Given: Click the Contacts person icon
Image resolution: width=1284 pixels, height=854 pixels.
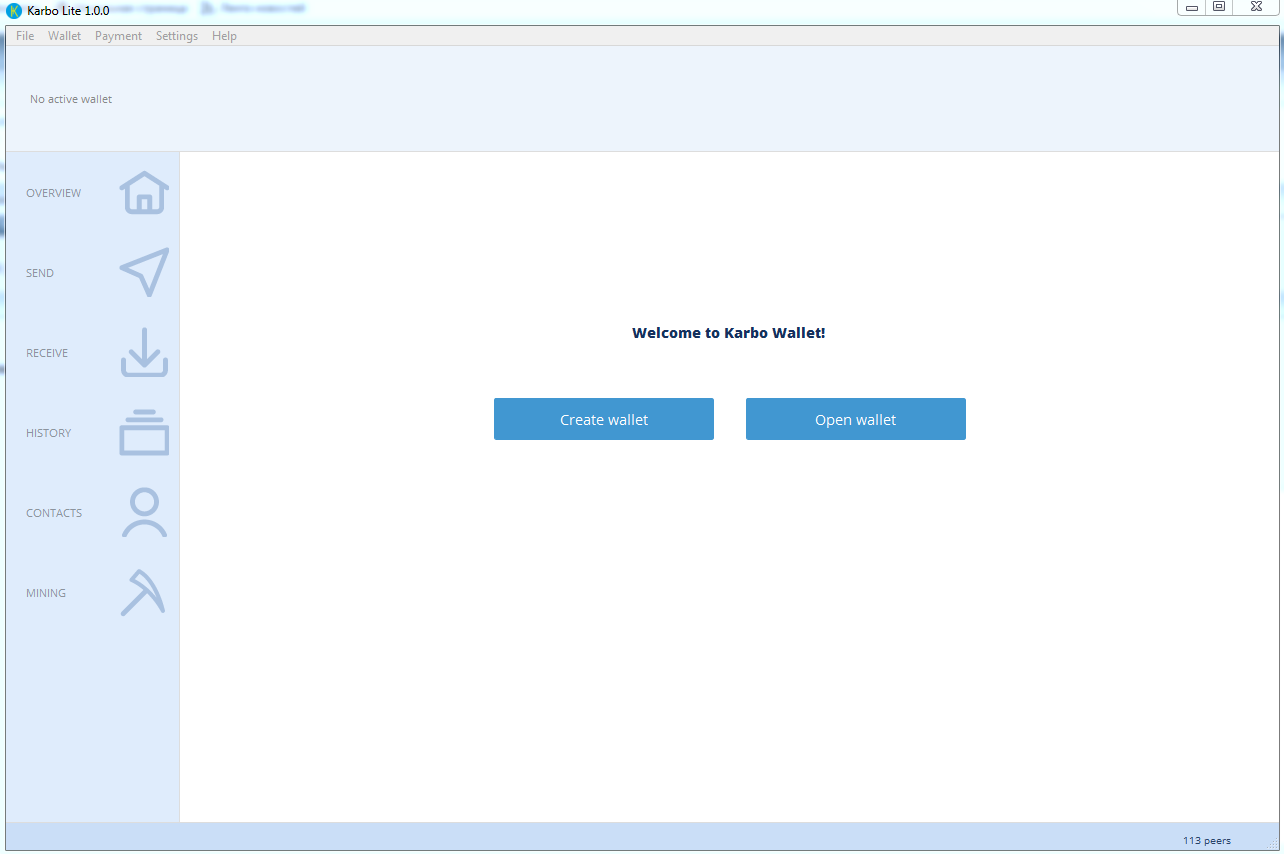Looking at the screenshot, I should coord(144,512).
